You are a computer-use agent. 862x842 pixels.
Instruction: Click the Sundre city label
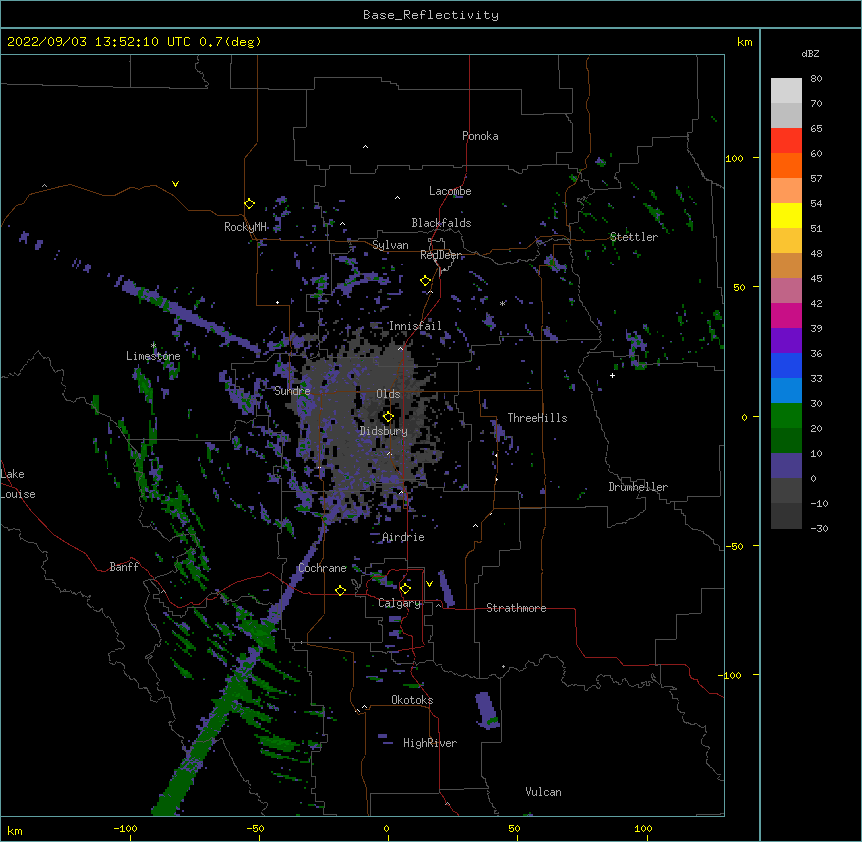coord(292,391)
